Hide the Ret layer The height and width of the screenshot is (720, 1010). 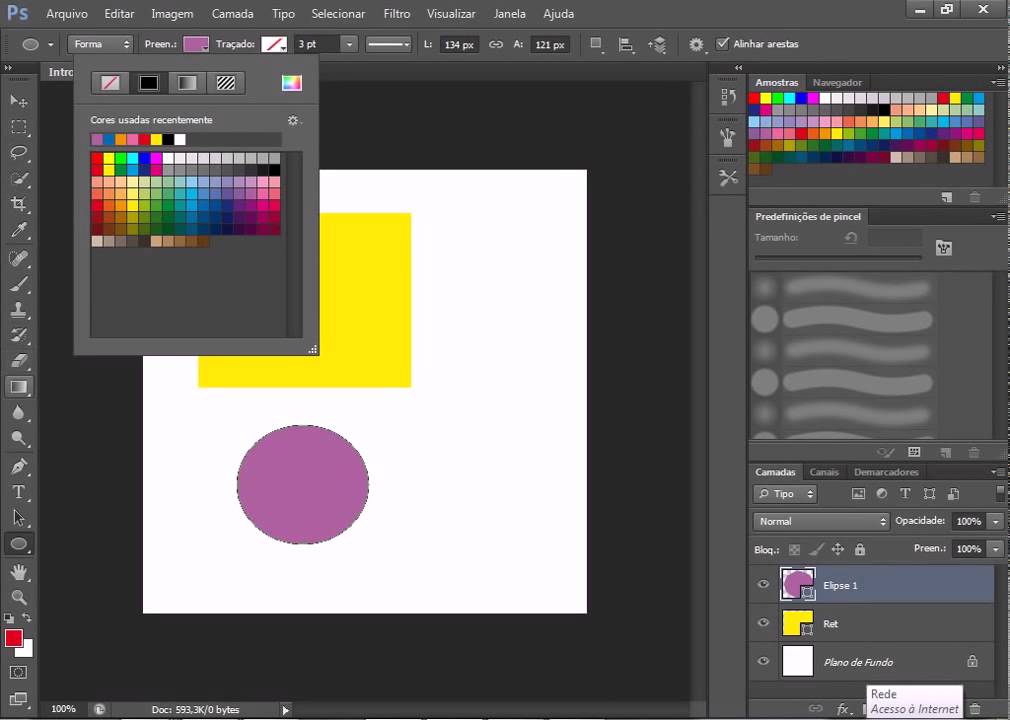pos(763,623)
